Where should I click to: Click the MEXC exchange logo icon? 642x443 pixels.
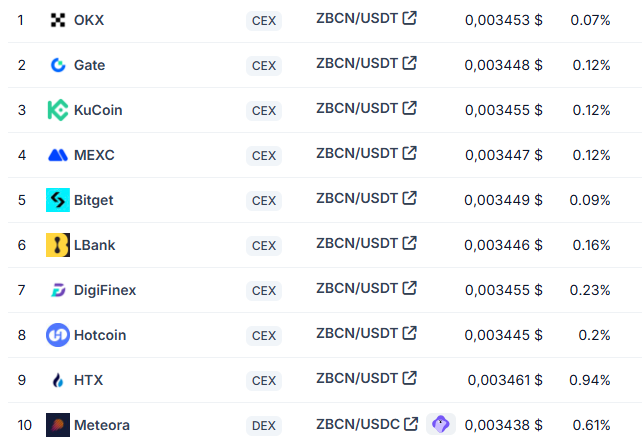point(58,155)
